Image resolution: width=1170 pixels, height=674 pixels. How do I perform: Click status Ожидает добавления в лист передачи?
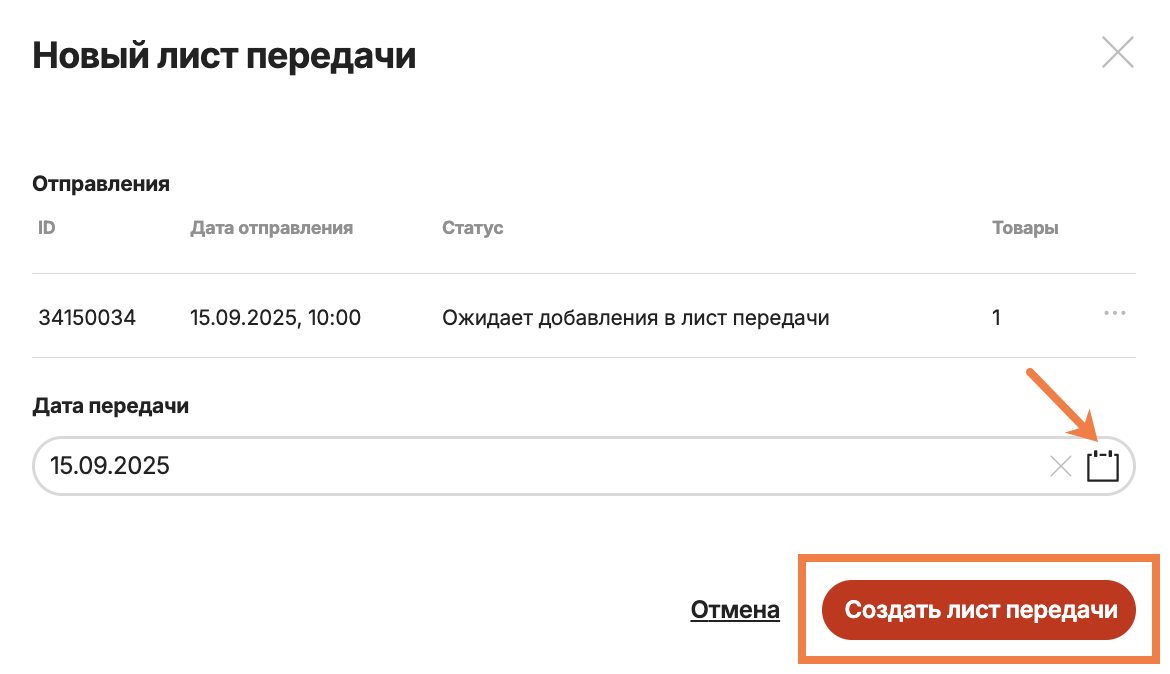coord(635,318)
